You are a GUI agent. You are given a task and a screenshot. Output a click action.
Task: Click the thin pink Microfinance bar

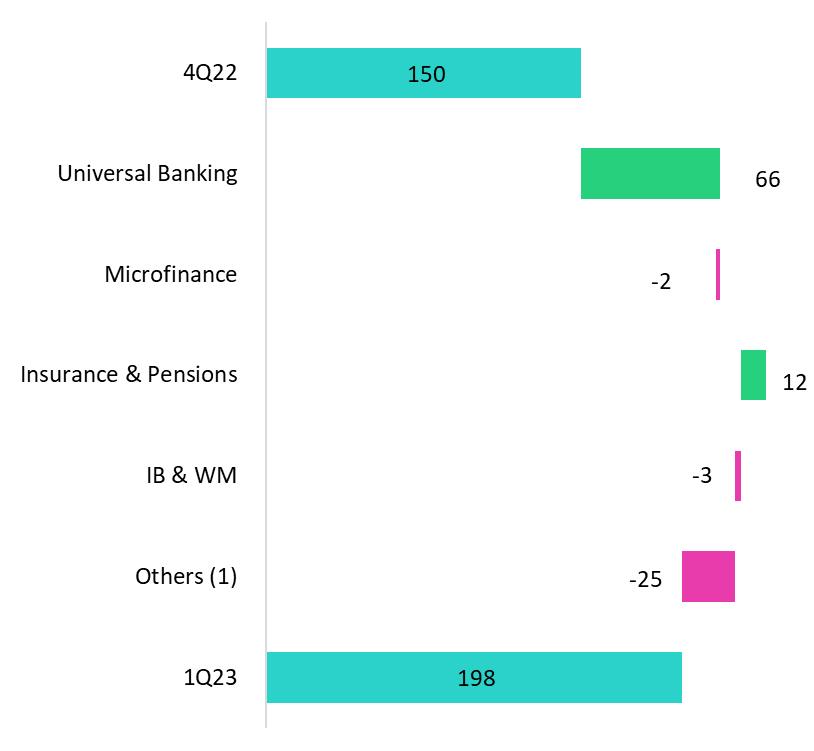point(718,275)
